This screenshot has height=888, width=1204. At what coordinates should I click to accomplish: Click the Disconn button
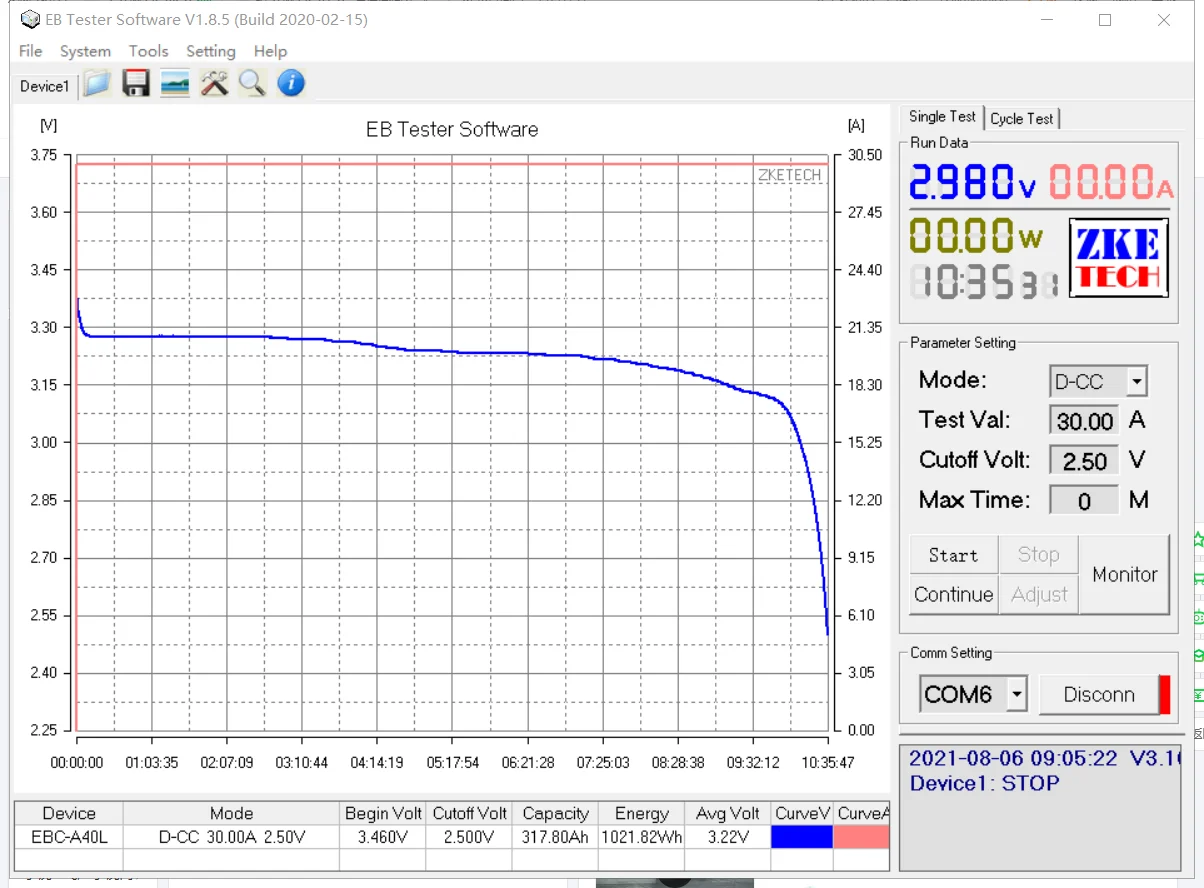click(1098, 694)
